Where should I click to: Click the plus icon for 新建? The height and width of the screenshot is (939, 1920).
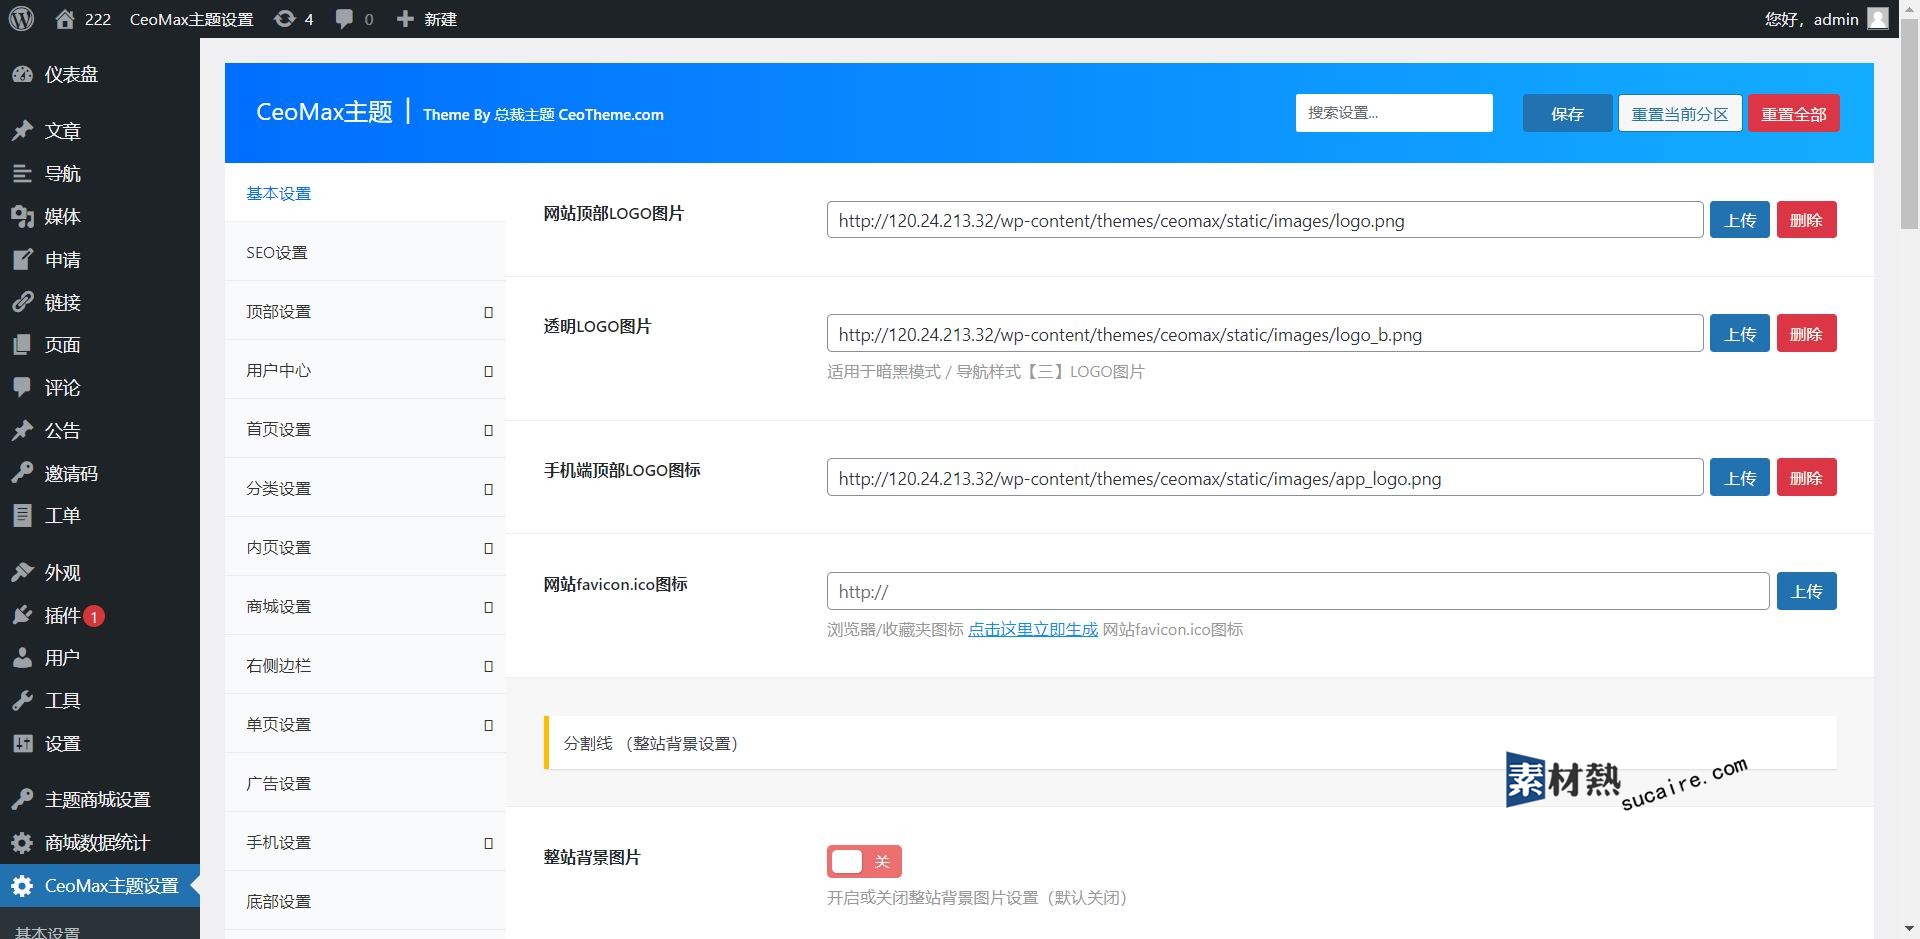[405, 19]
